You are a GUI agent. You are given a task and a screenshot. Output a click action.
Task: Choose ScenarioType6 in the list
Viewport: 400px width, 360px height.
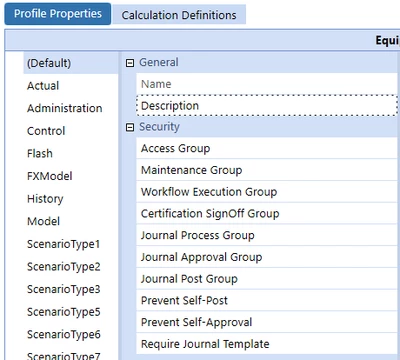pos(71,334)
